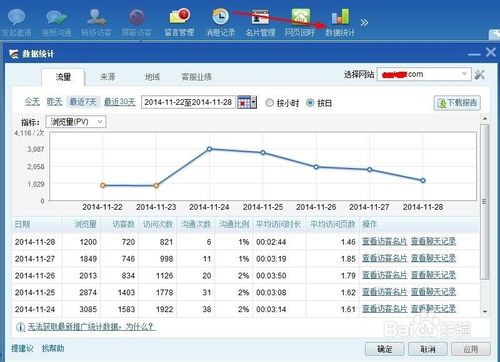Open the 名片管理 card management icon

(x=260, y=22)
